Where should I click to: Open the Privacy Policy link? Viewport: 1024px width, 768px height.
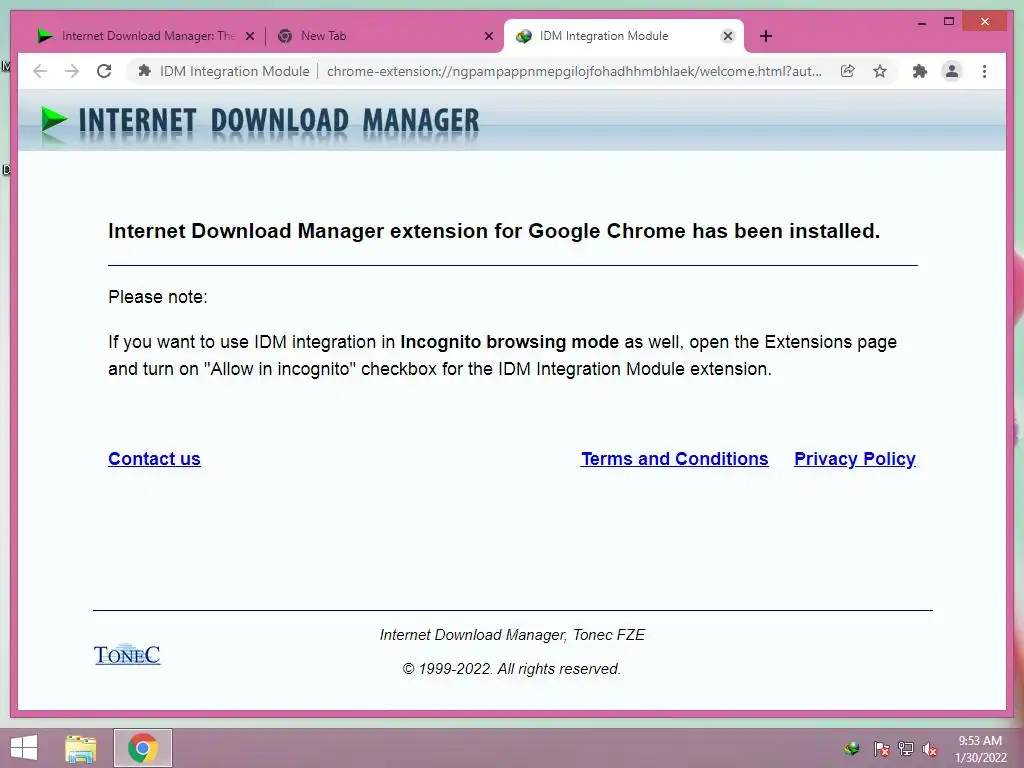tap(854, 459)
